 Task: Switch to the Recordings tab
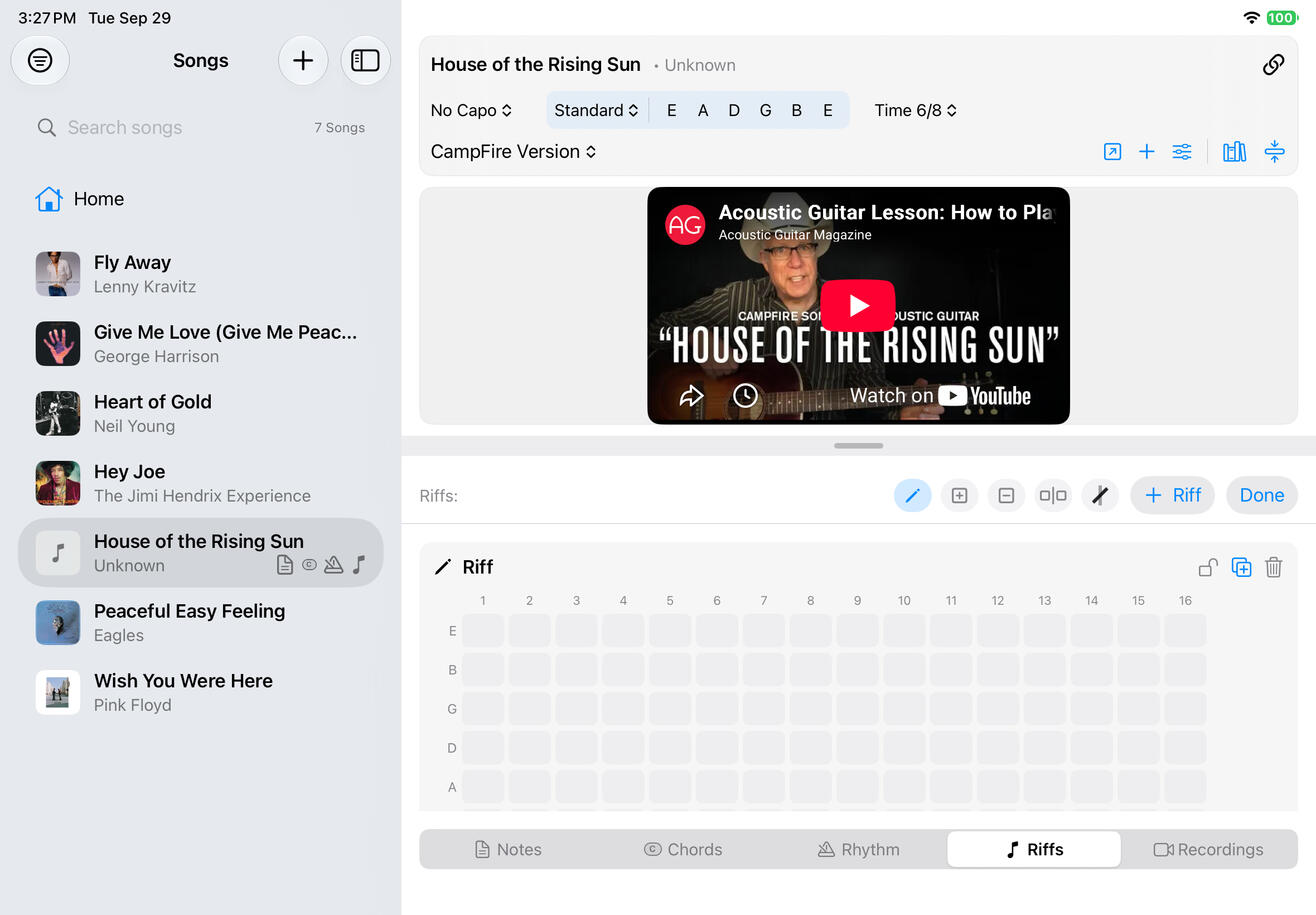pyautogui.click(x=1209, y=850)
